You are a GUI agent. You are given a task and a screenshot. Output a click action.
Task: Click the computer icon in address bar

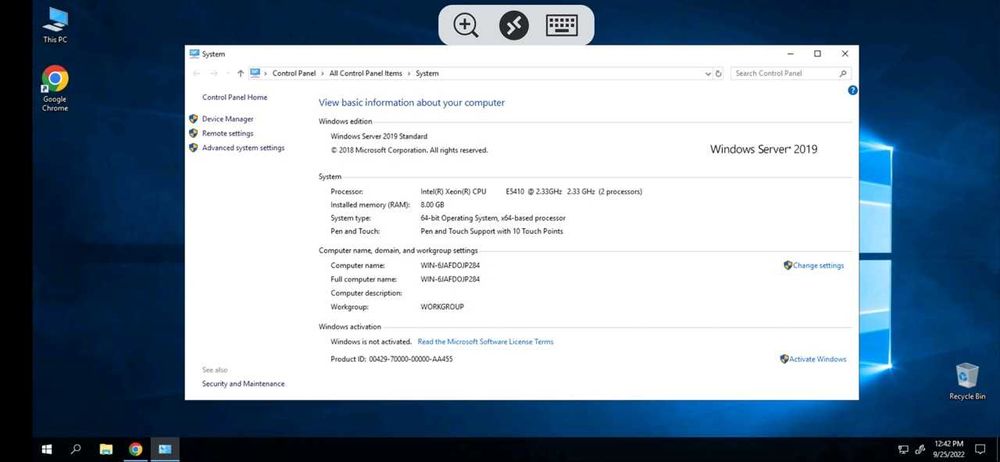pos(255,73)
